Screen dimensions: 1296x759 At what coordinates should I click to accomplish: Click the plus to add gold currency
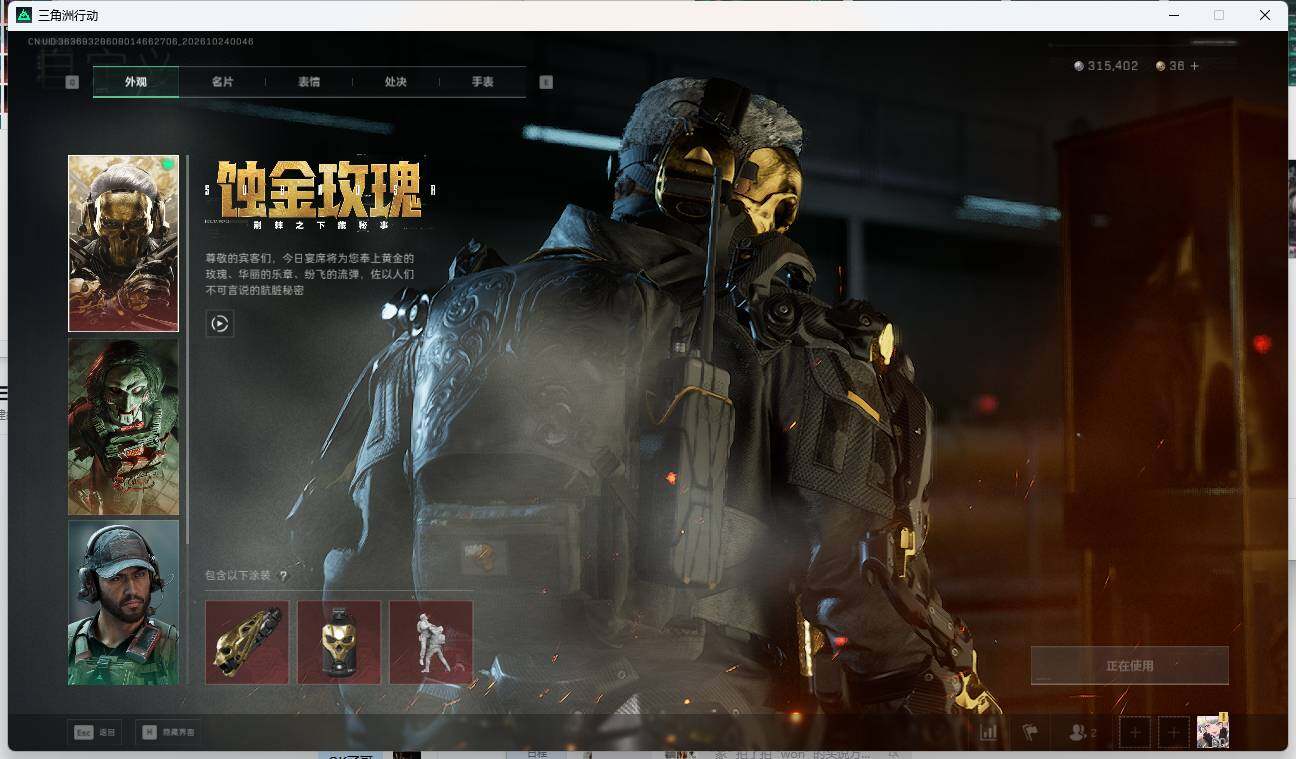click(1194, 66)
